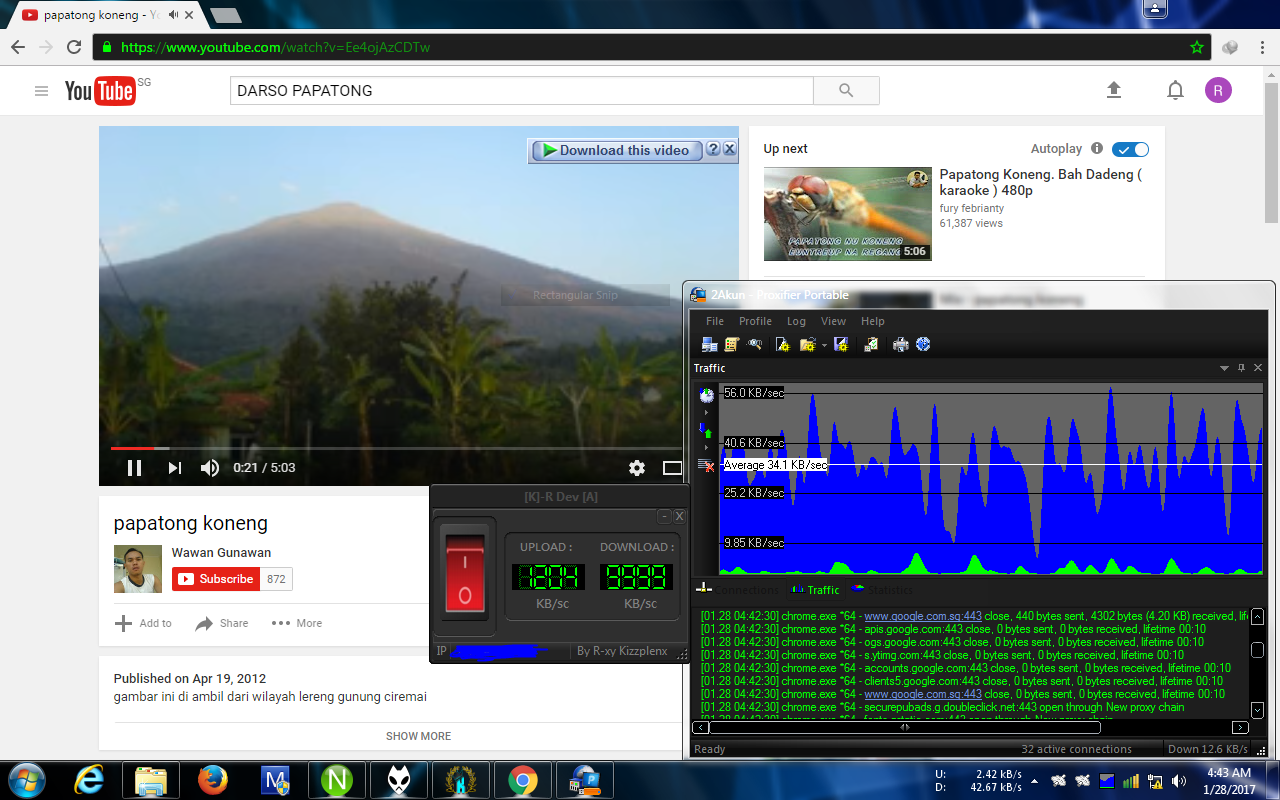Open Proxifier help via the globe icon
1280x800 pixels.
tap(923, 344)
